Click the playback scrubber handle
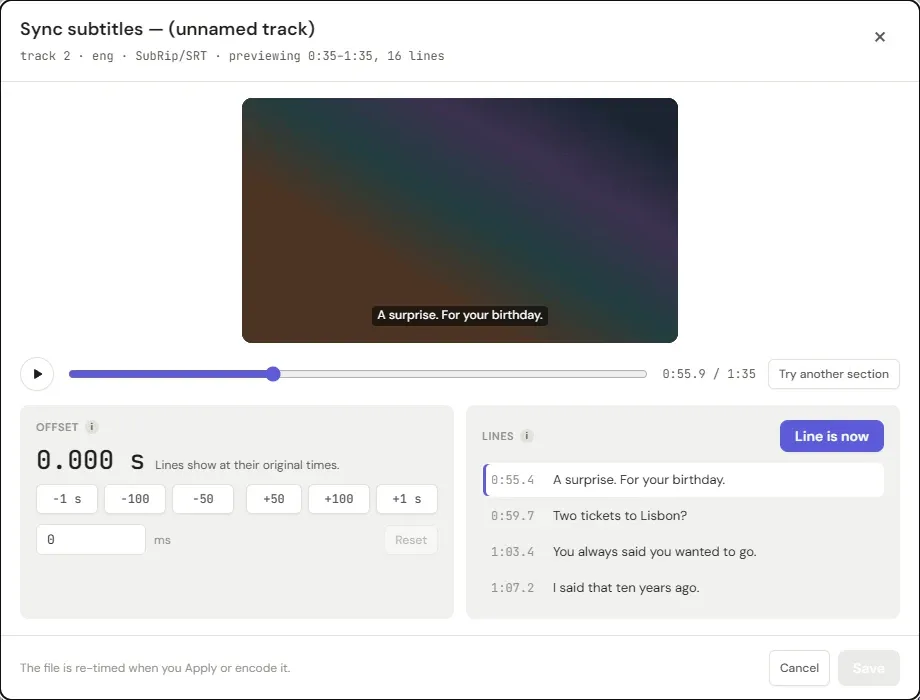Image resolution: width=920 pixels, height=700 pixels. pyautogui.click(x=273, y=374)
